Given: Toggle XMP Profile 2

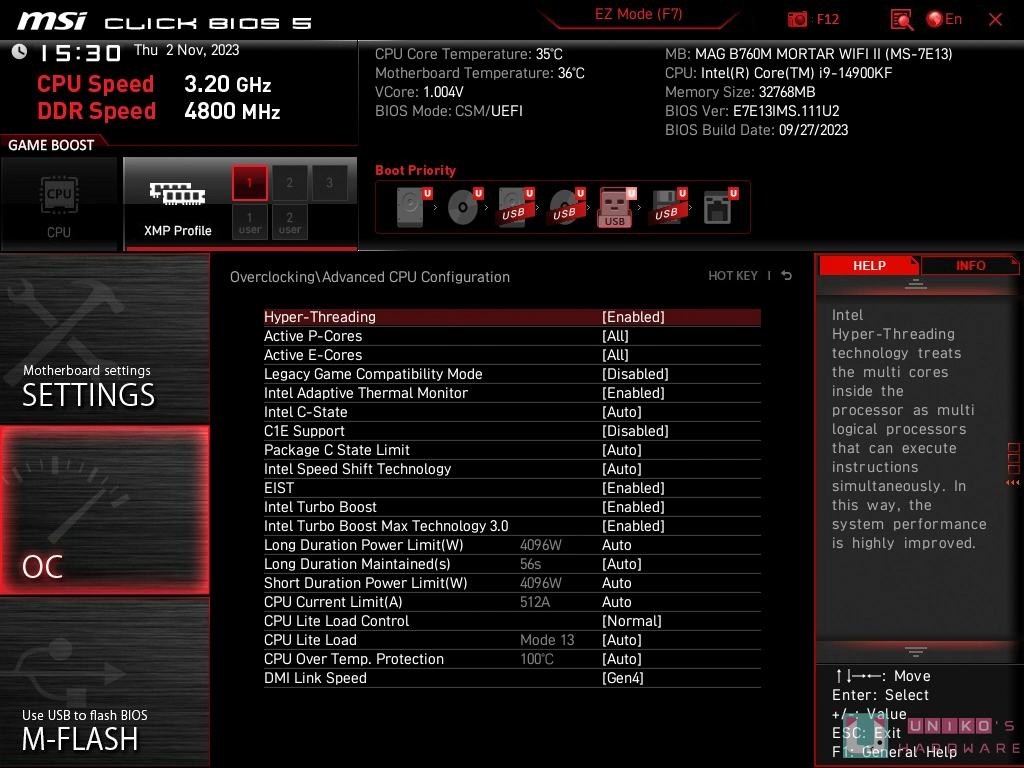Looking at the screenshot, I should tap(290, 183).
